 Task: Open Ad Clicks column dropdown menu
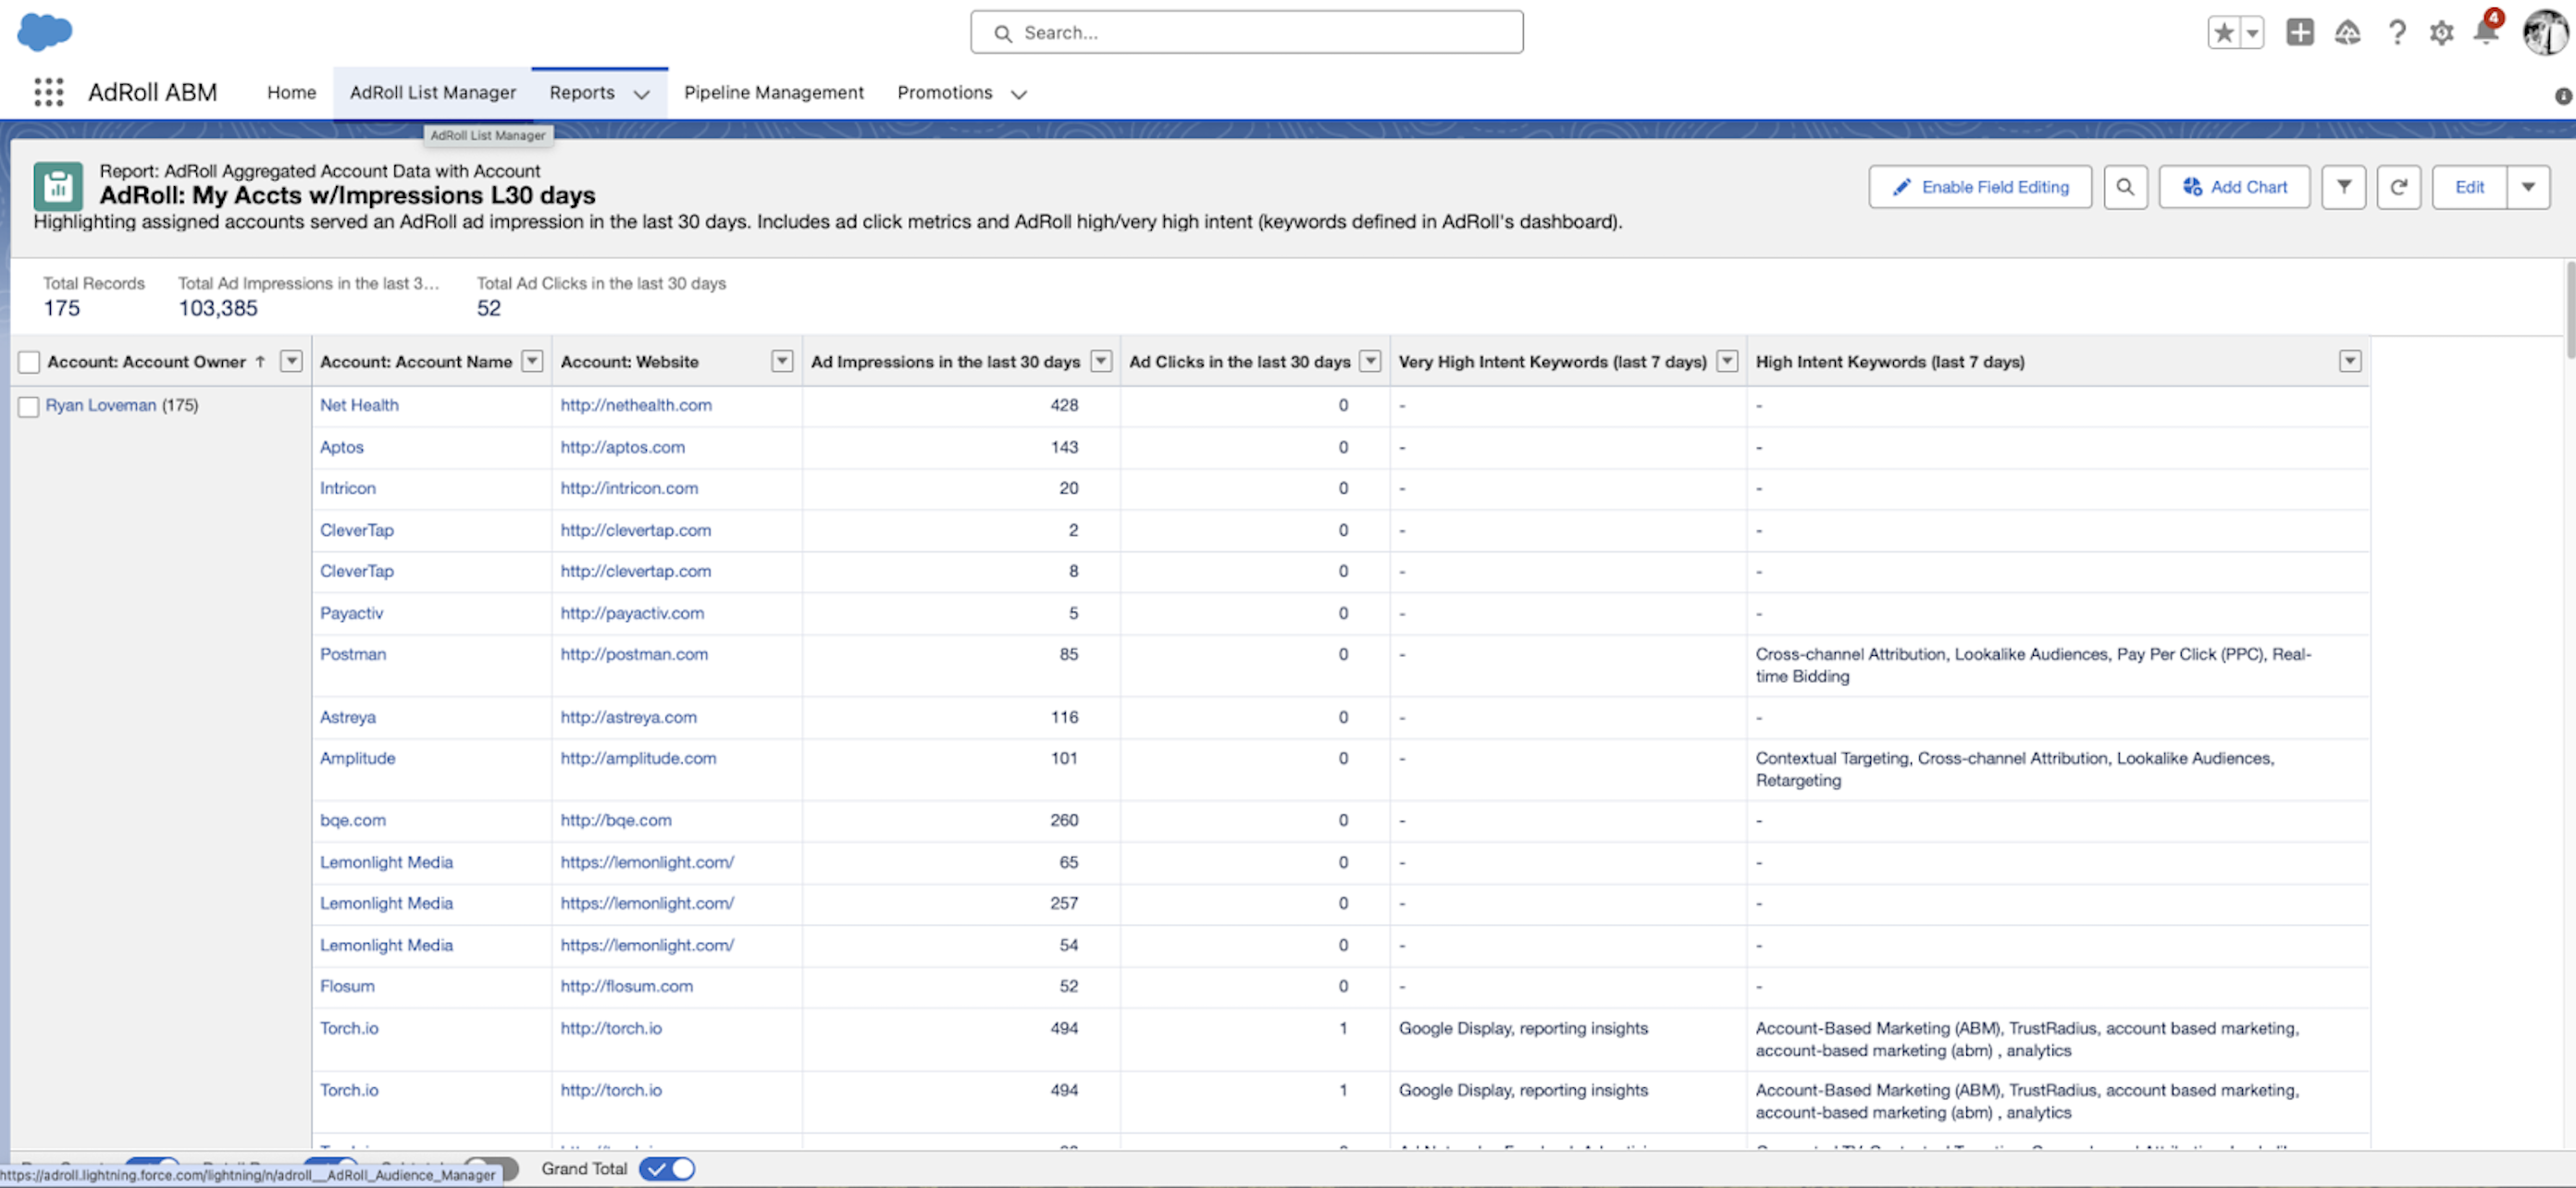tap(1371, 361)
